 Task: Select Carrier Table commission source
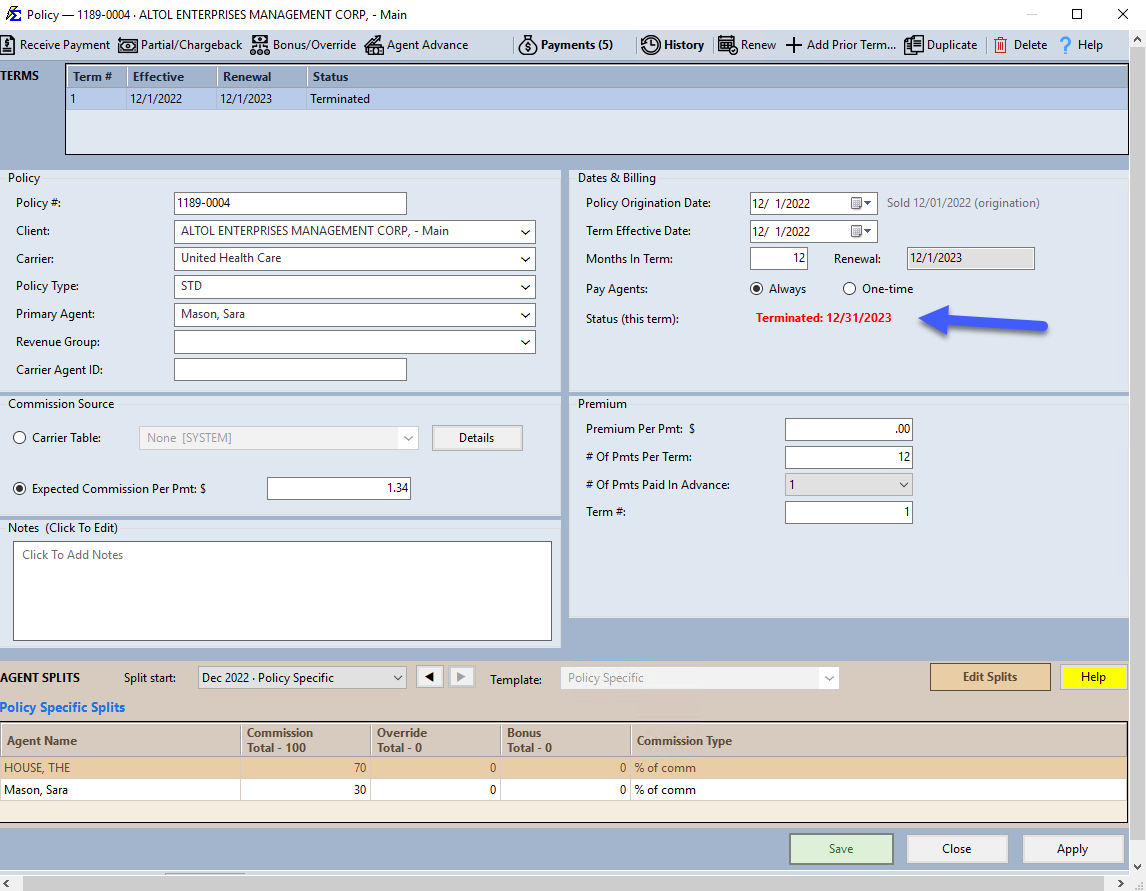coord(20,438)
